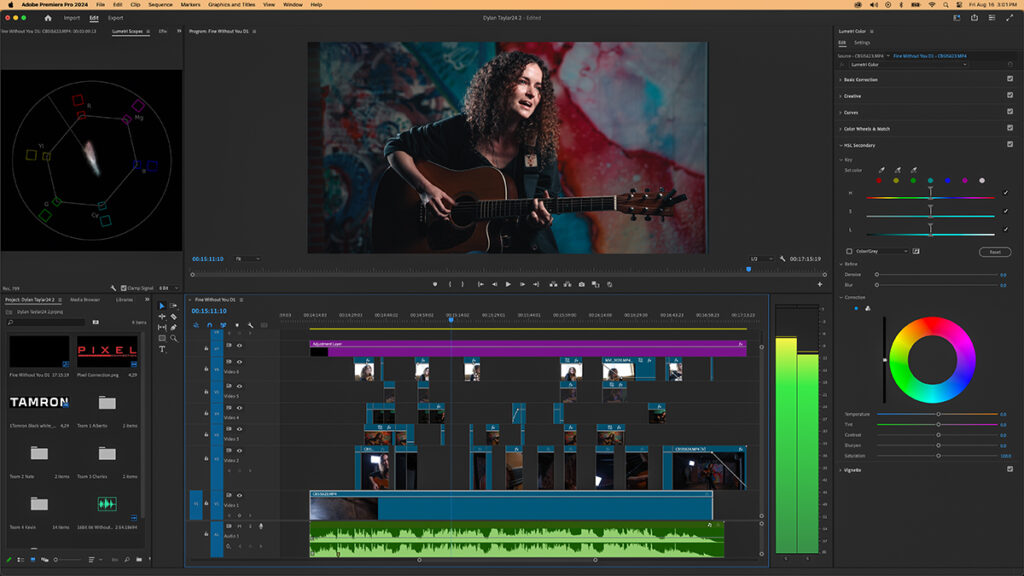Choose the Pen tool

click(174, 327)
